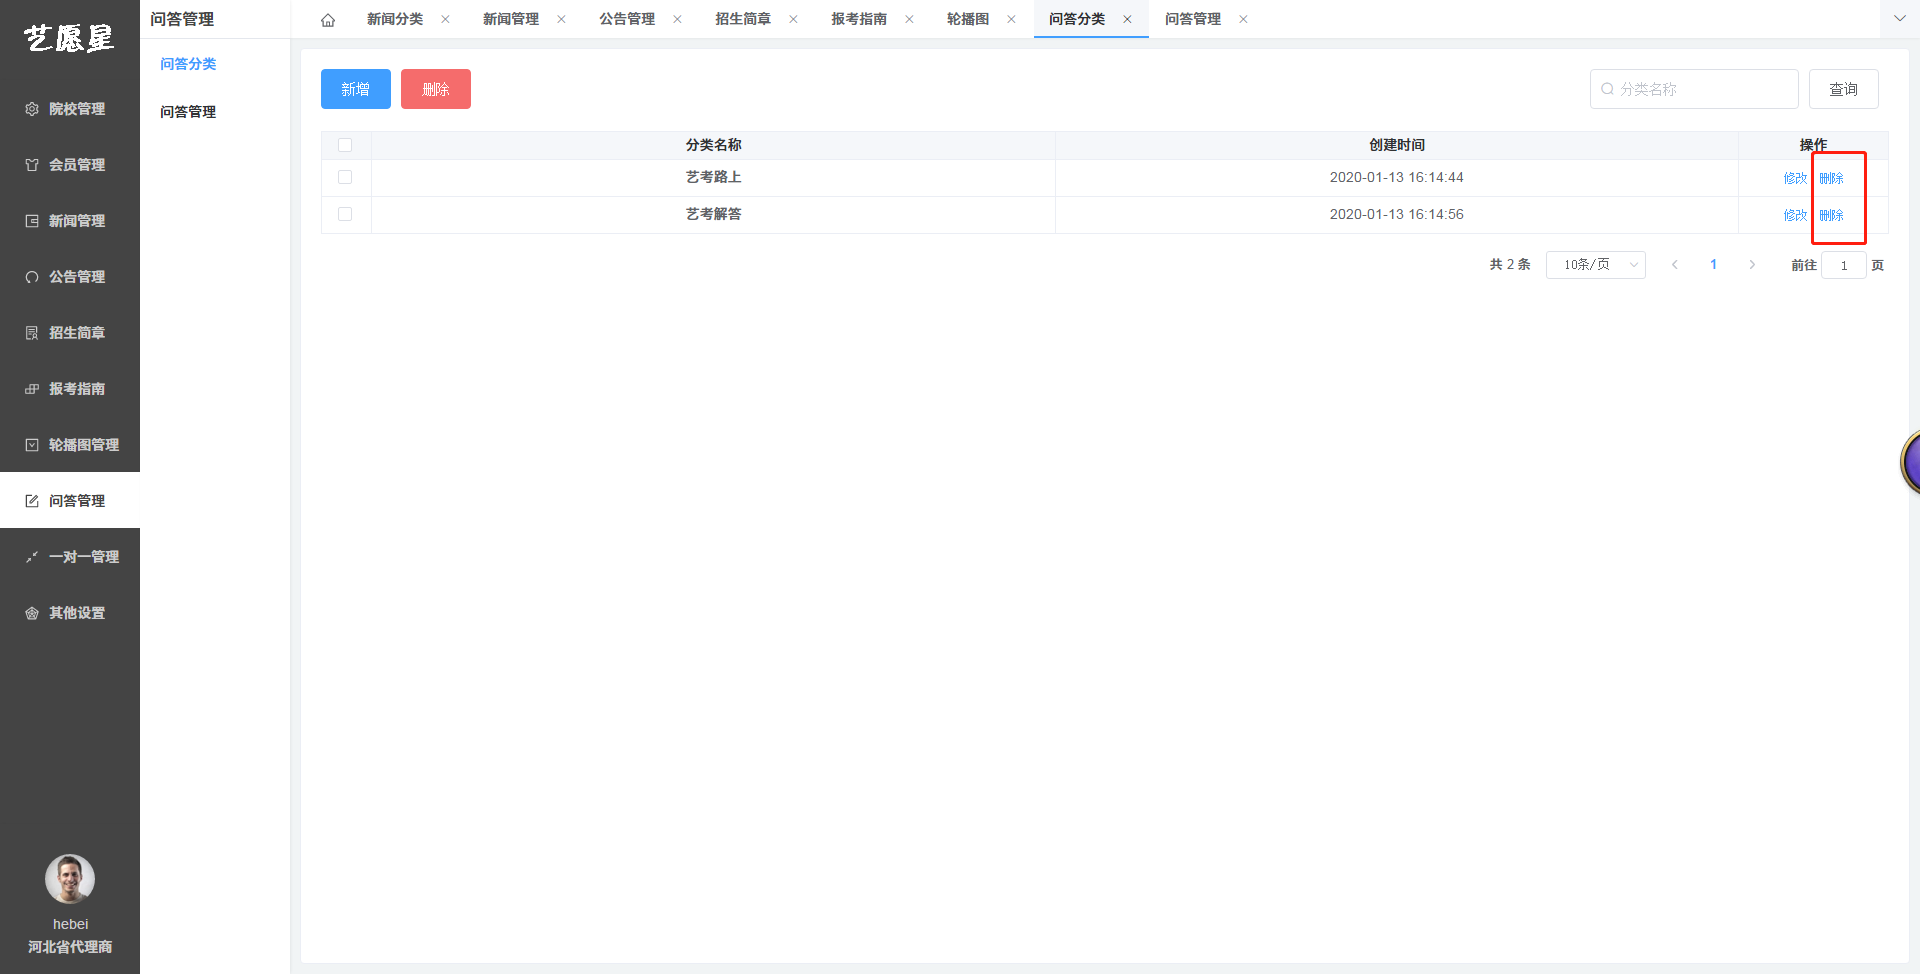Open 招生简章 sidebar item

click(70, 333)
